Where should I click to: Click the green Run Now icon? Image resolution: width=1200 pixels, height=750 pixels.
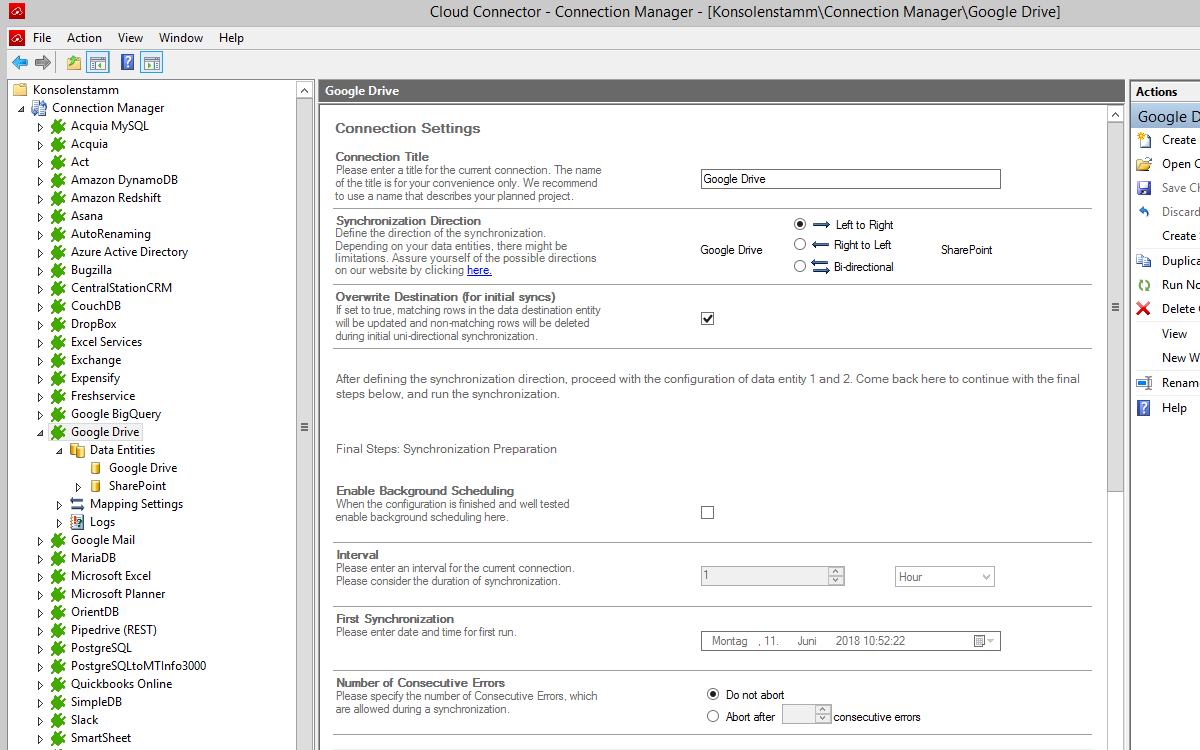[x=1144, y=285]
